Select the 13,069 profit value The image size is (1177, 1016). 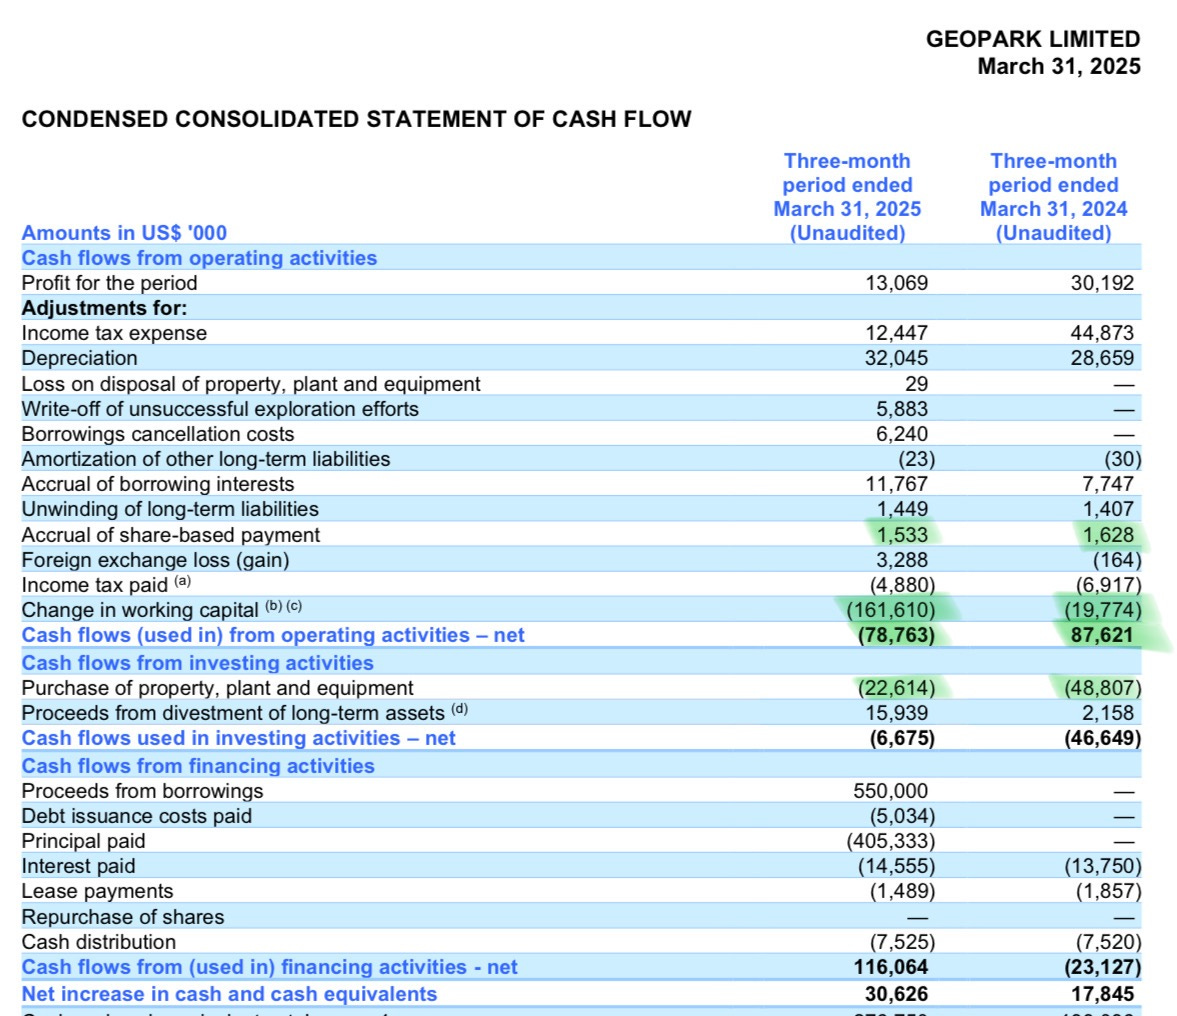point(896,283)
